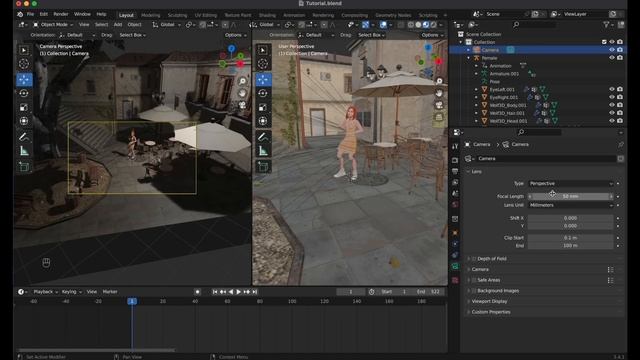Screen dimensions: 640x360
Task: Open the Edit menu
Action: [x=44, y=14]
